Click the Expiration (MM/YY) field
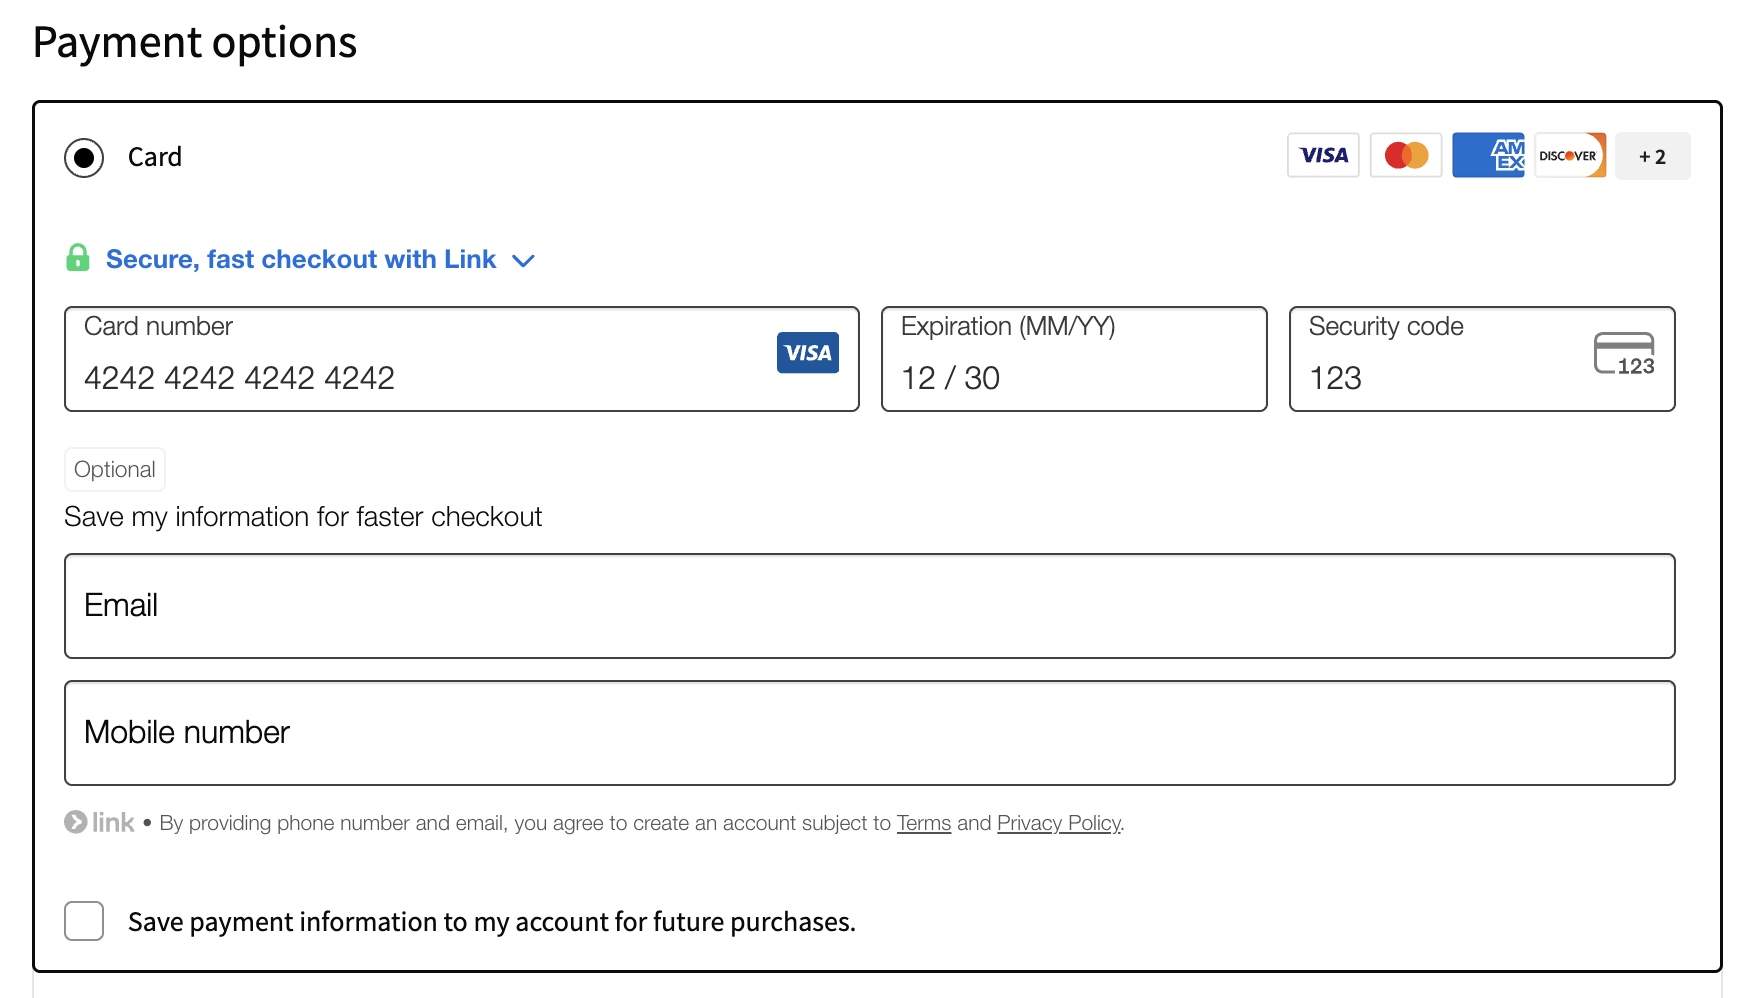 coord(1073,377)
